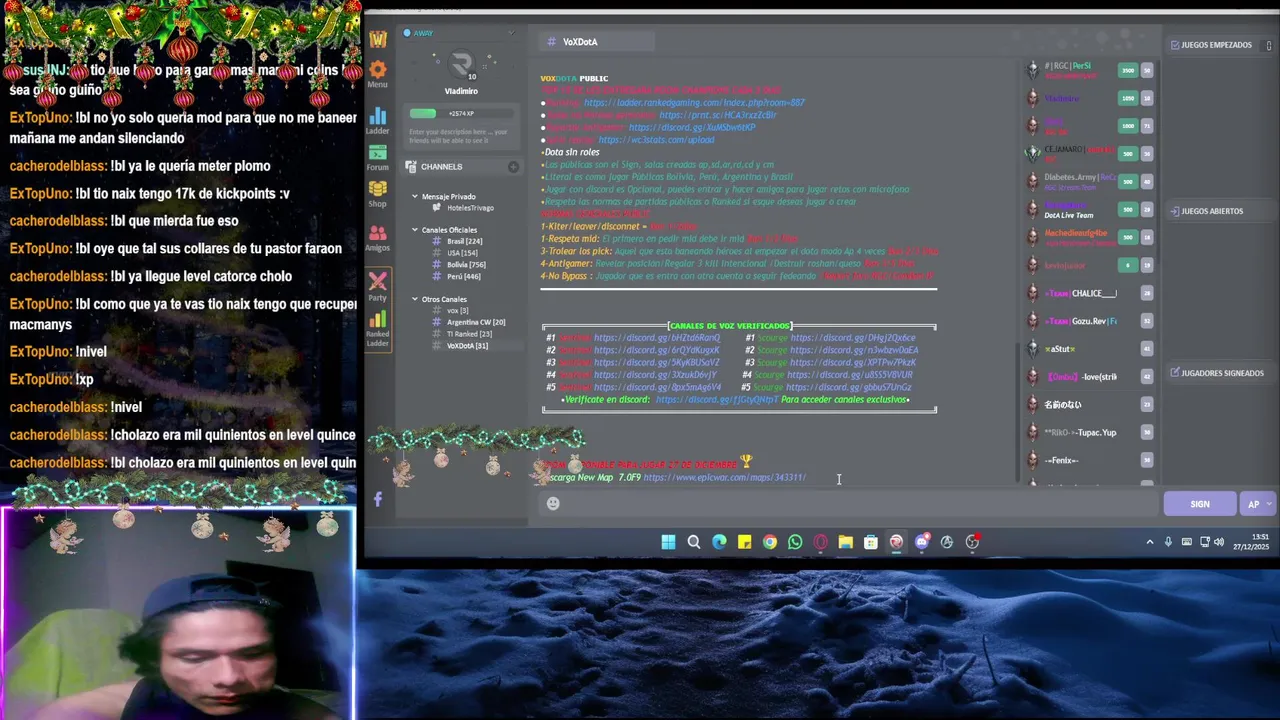Click the profile description field
The height and width of the screenshot is (720, 1280).
[459, 135]
